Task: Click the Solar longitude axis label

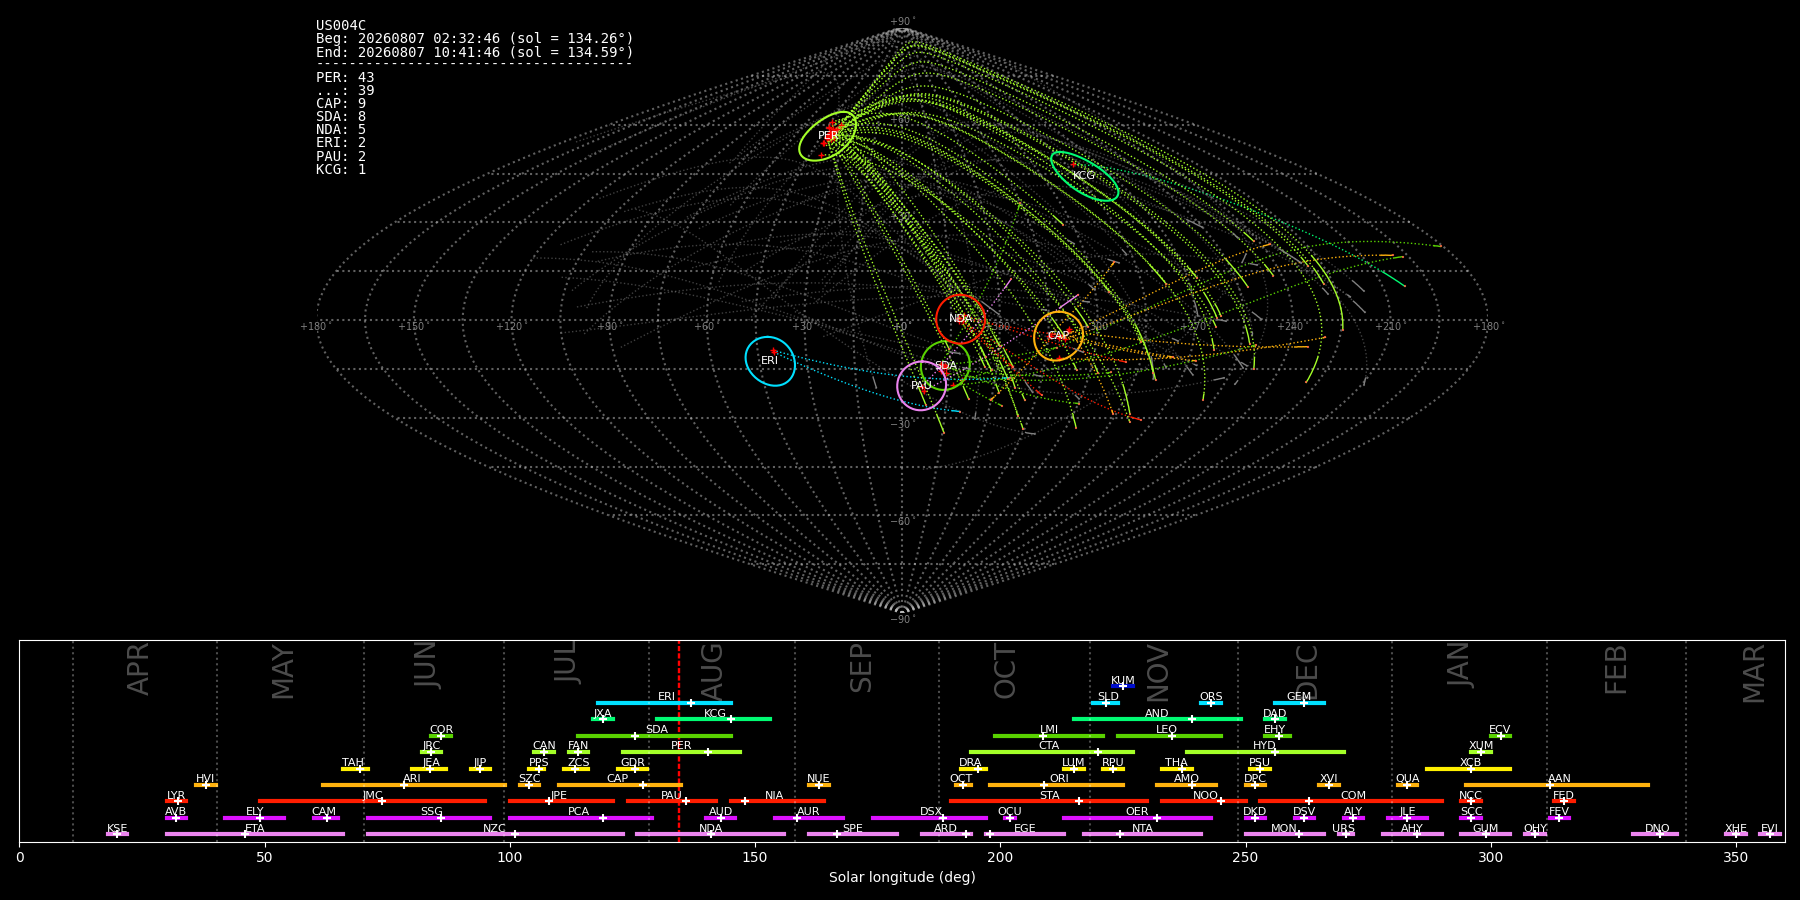Action: tap(902, 878)
